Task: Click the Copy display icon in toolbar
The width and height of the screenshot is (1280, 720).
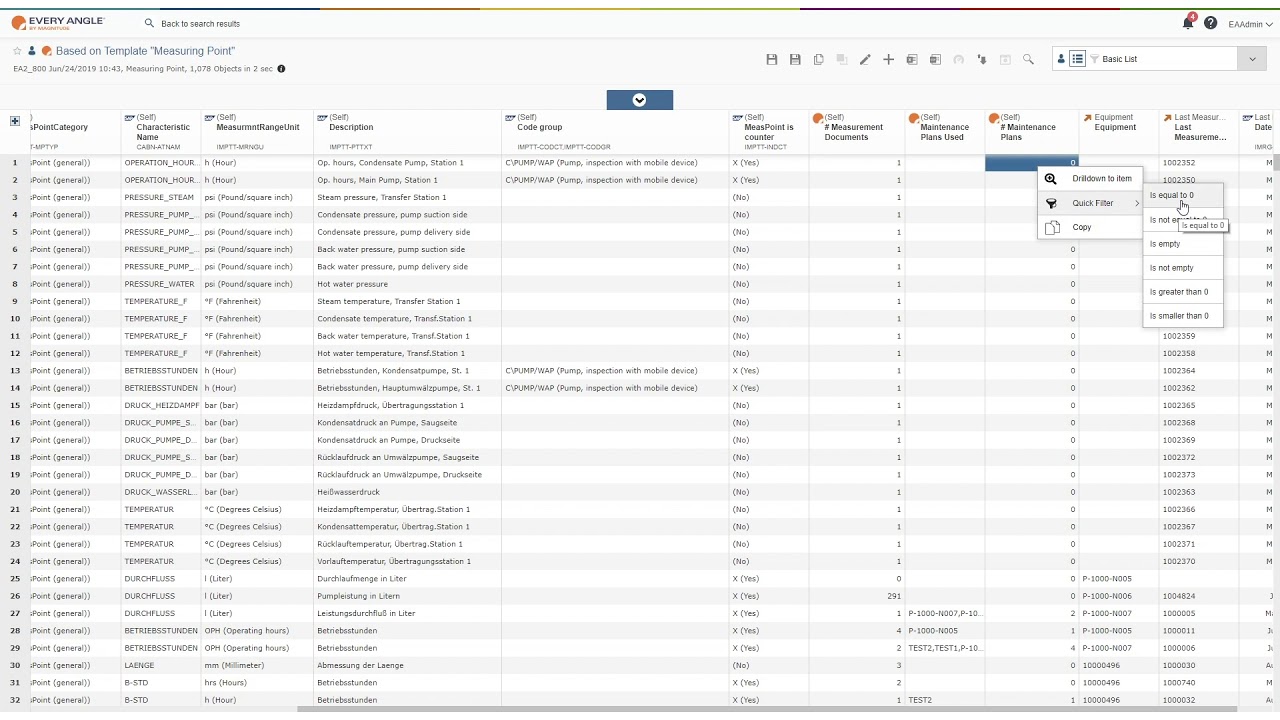Action: pyautogui.click(x=818, y=60)
